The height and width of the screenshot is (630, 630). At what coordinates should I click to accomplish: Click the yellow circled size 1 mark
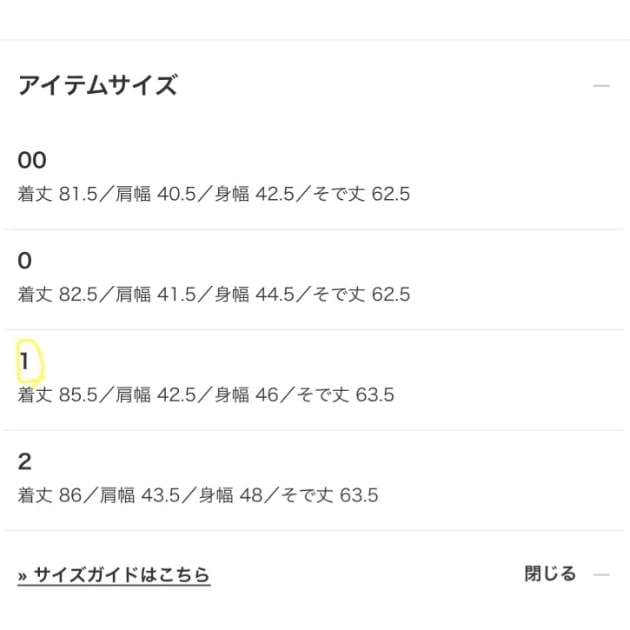[x=27, y=362]
